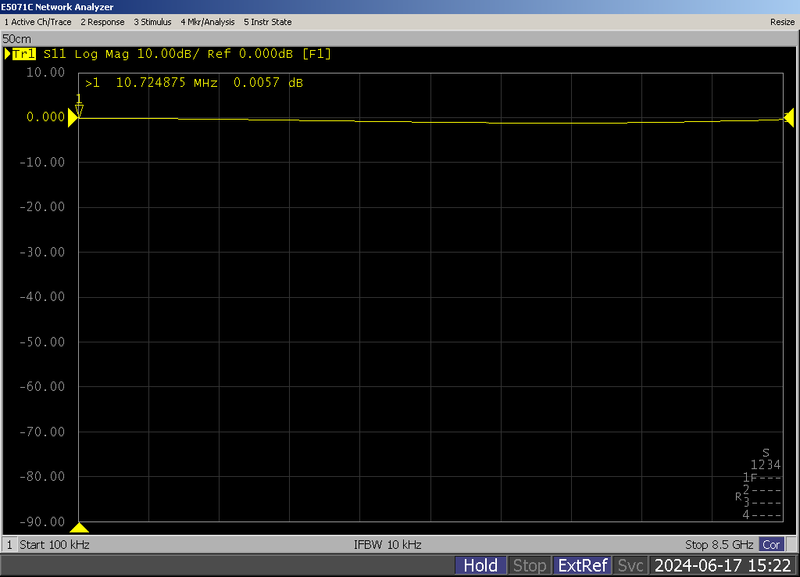This screenshot has height=577, width=800.
Task: Toggle the Stop status indicator
Action: (x=529, y=566)
